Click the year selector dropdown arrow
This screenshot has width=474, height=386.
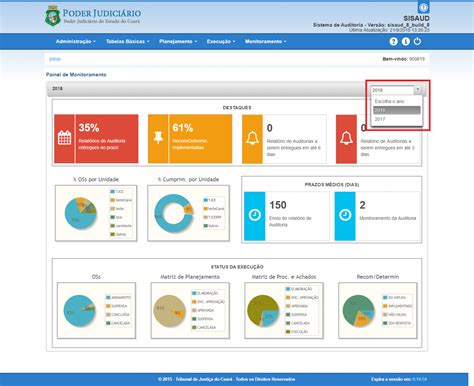[418, 90]
